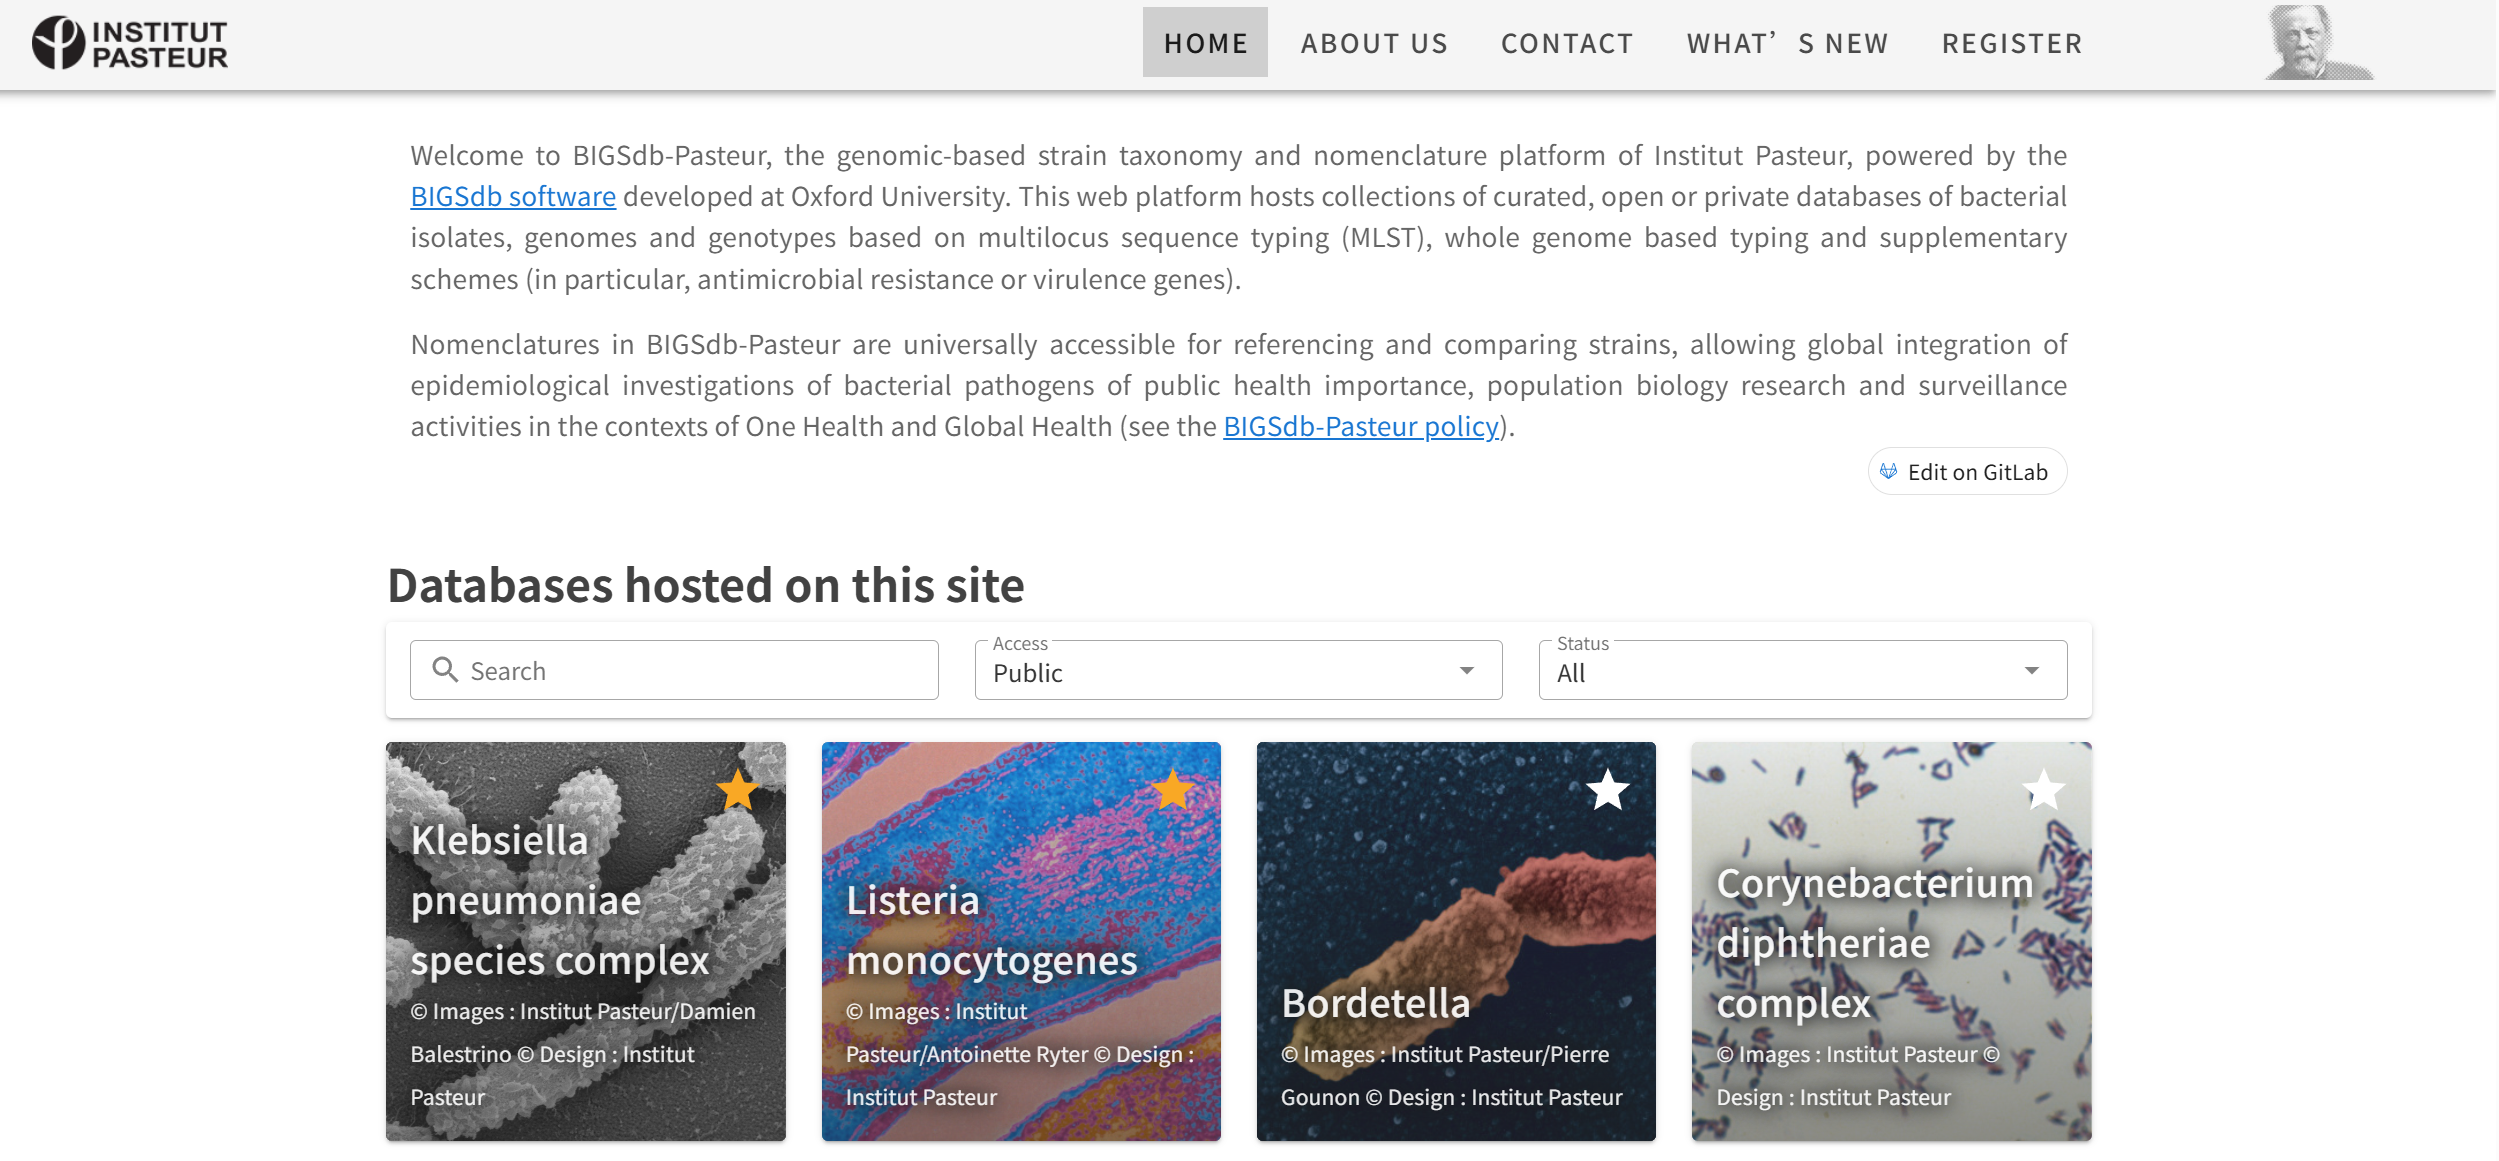The image size is (2499, 1161).
Task: Mark Bordetella as favorite with the star
Action: [1608, 790]
